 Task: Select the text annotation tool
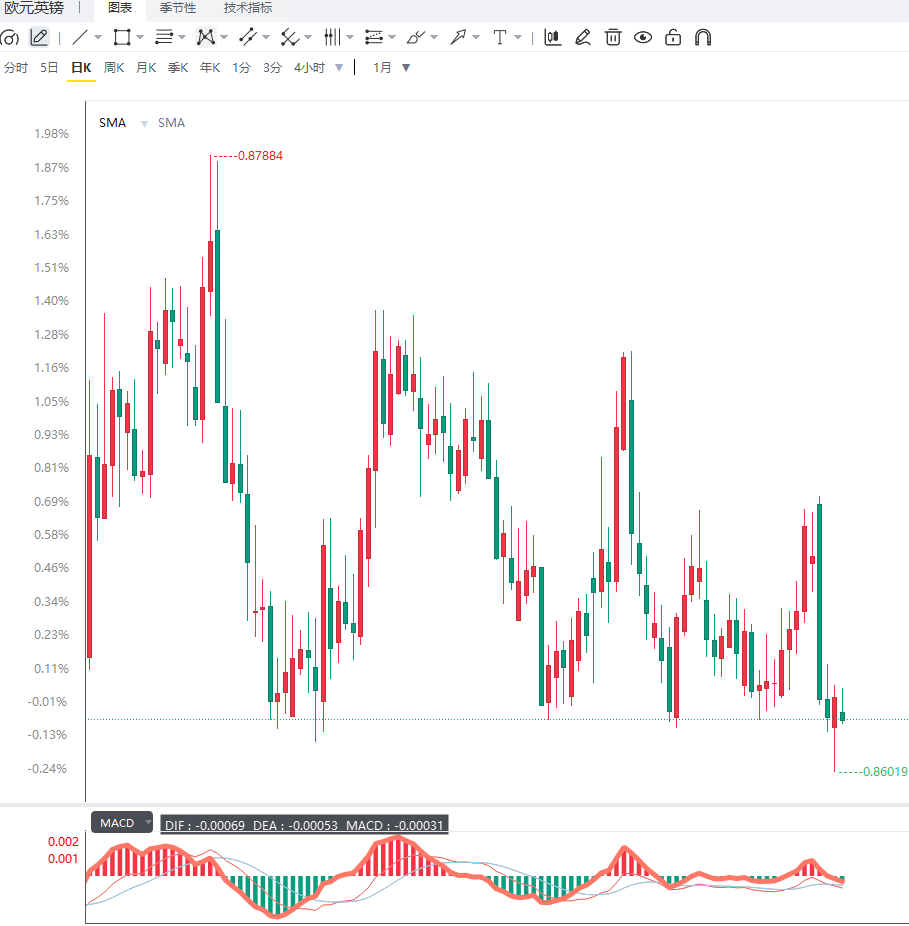click(x=500, y=38)
